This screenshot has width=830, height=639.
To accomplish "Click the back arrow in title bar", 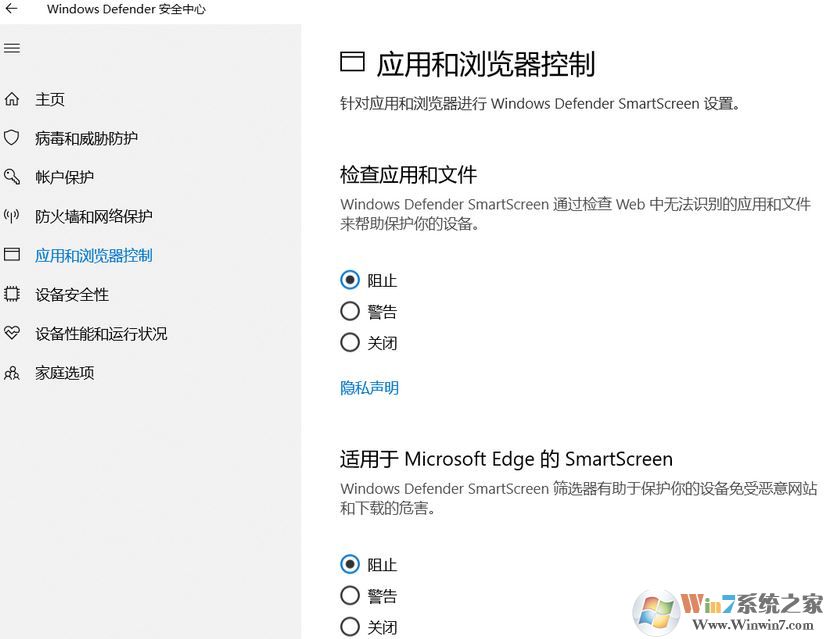I will (x=12, y=8).
